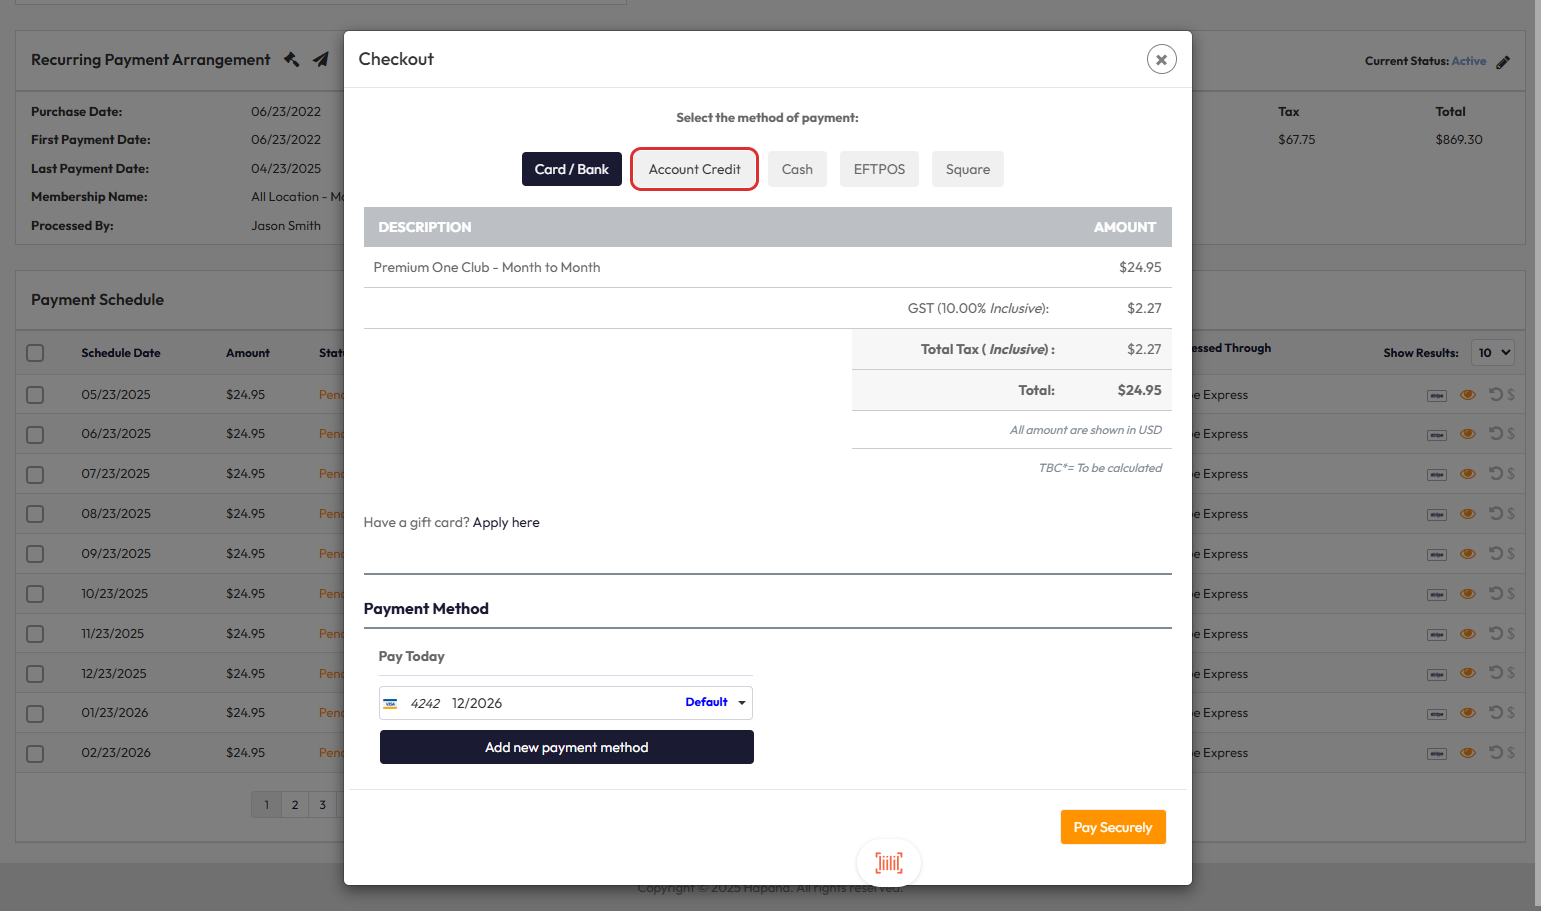Screen dimensions: 1541x911
Task: Choose the Square payment option
Action: [x=967, y=169]
